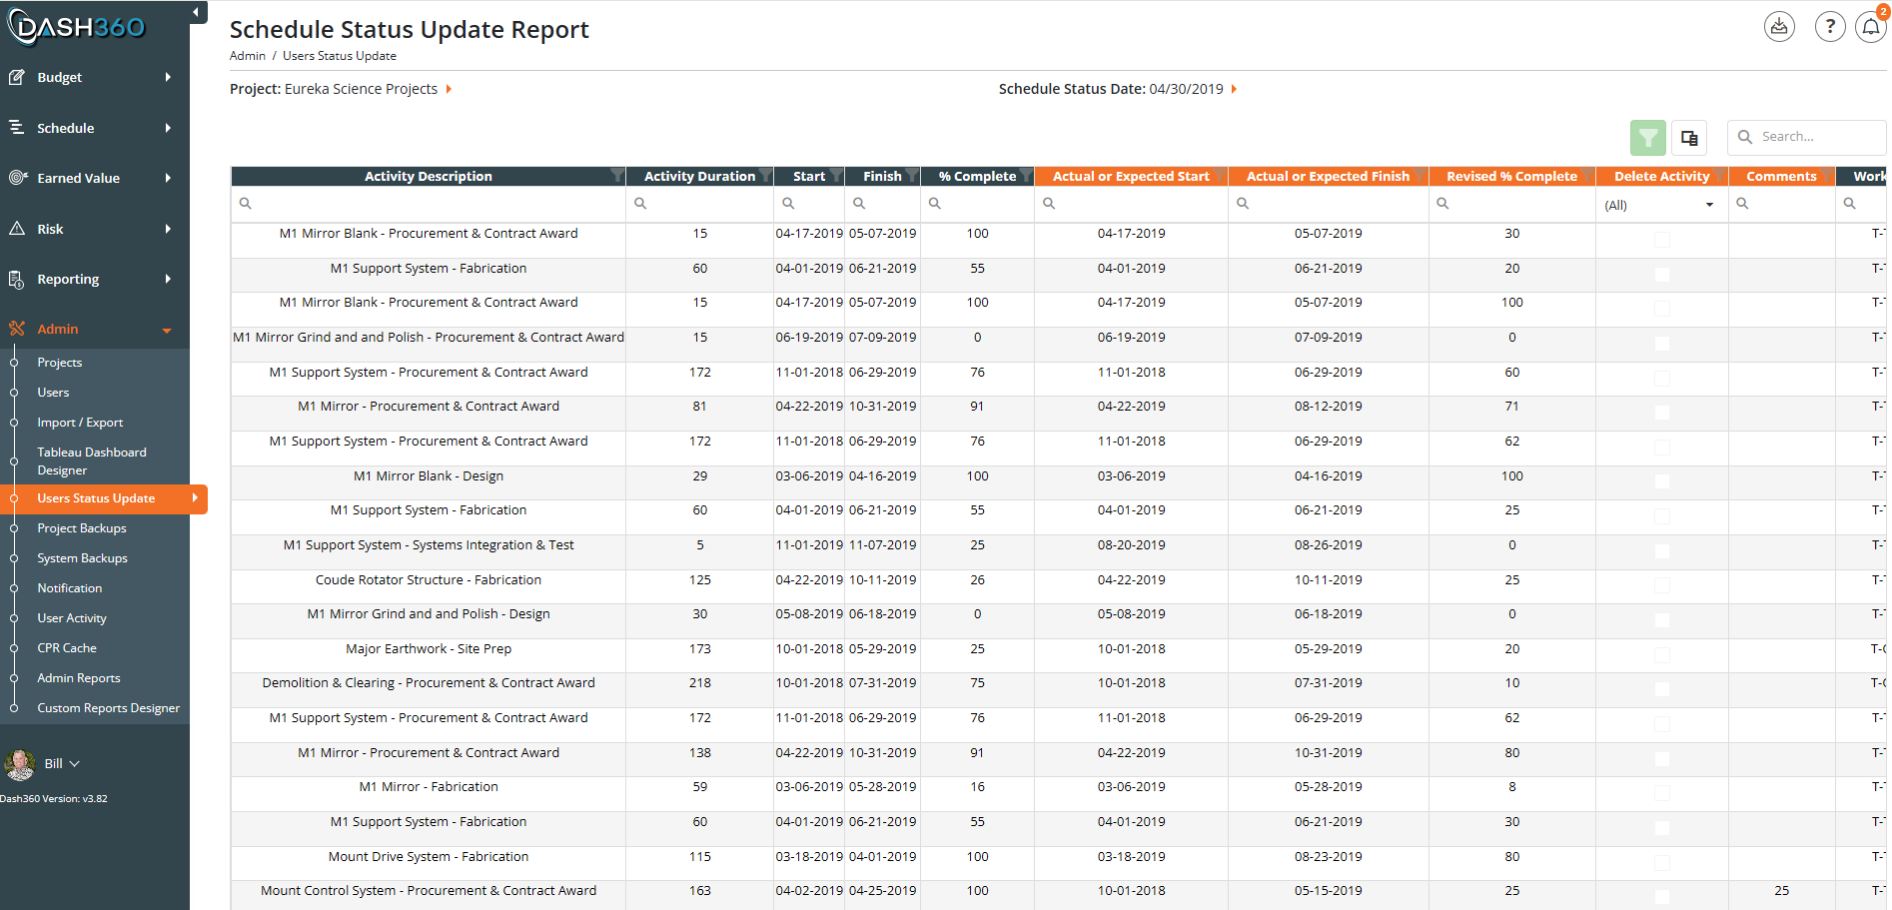Open the notifications bell
The width and height of the screenshot is (1892, 910).
pyautogui.click(x=1871, y=27)
